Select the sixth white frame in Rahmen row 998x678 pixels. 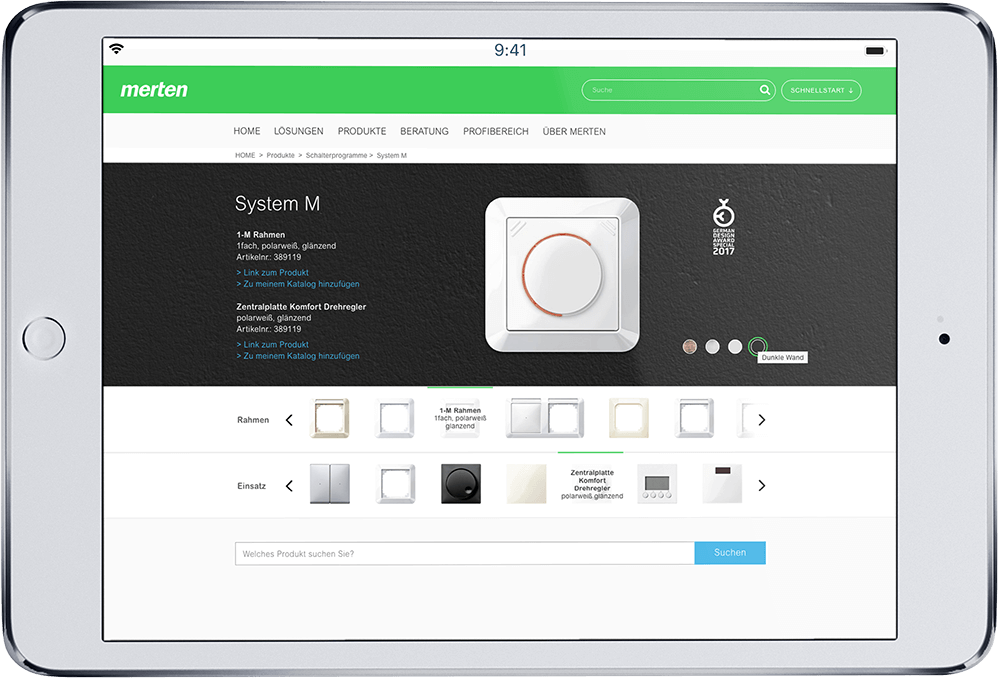coord(694,418)
